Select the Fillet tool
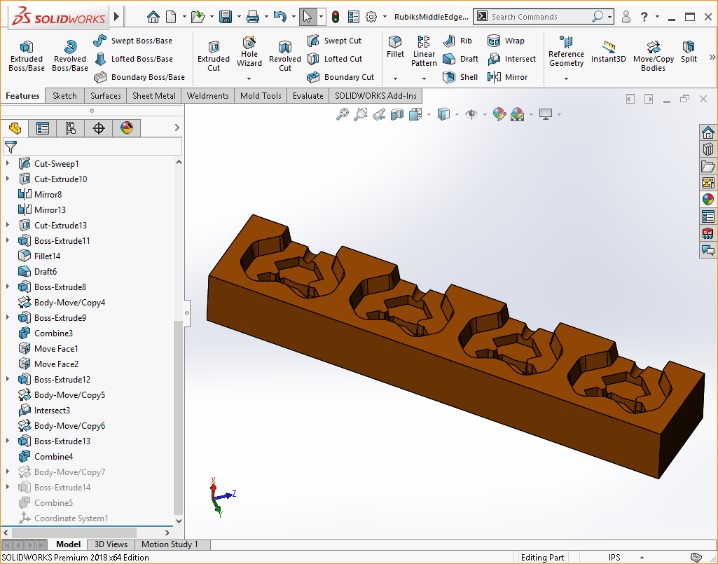Viewport: 718px width, 564px height. [x=395, y=47]
